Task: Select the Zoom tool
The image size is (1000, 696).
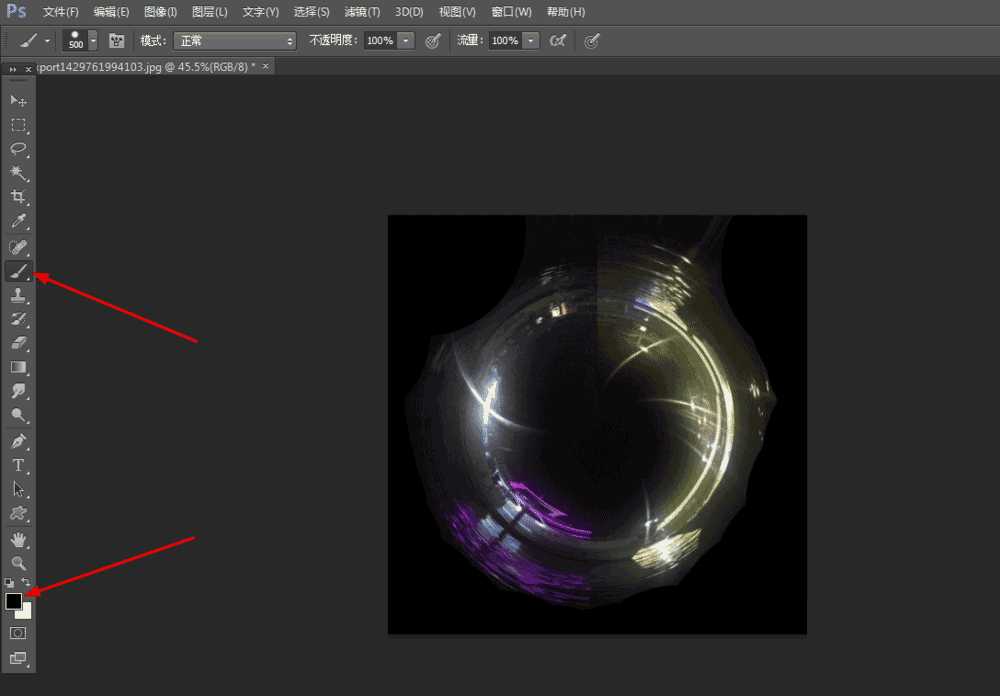Action: click(17, 563)
